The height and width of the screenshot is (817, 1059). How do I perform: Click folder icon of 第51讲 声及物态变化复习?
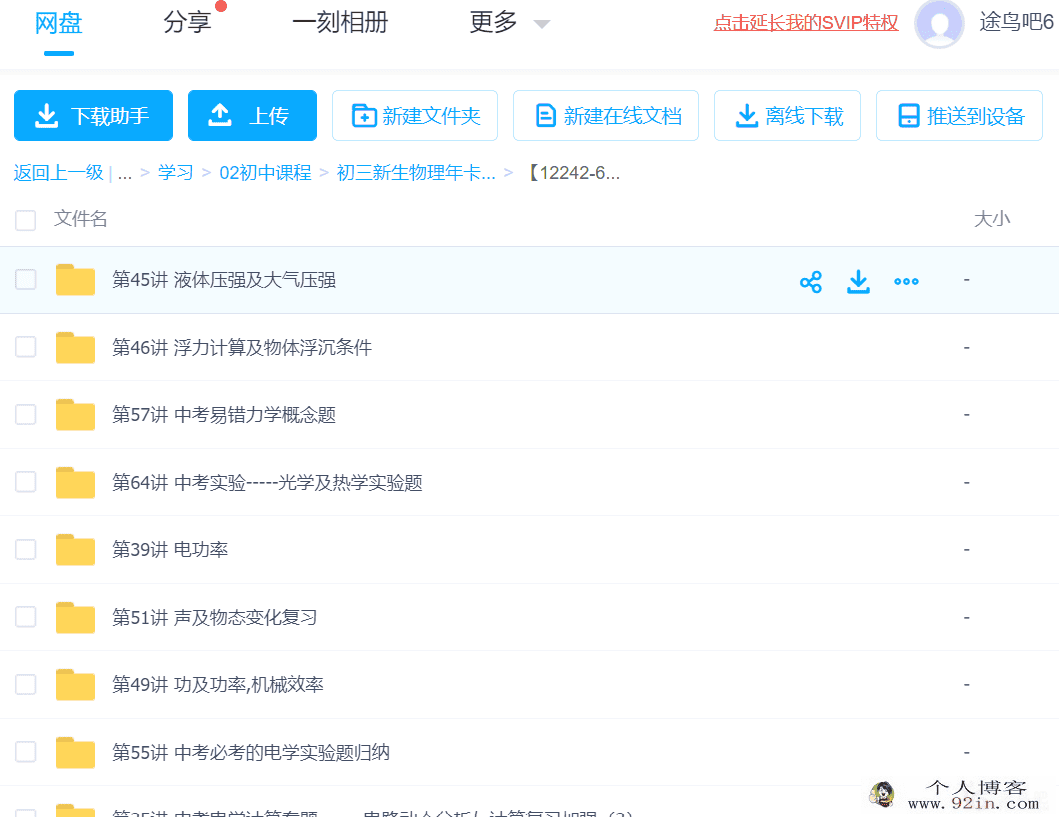pos(75,617)
